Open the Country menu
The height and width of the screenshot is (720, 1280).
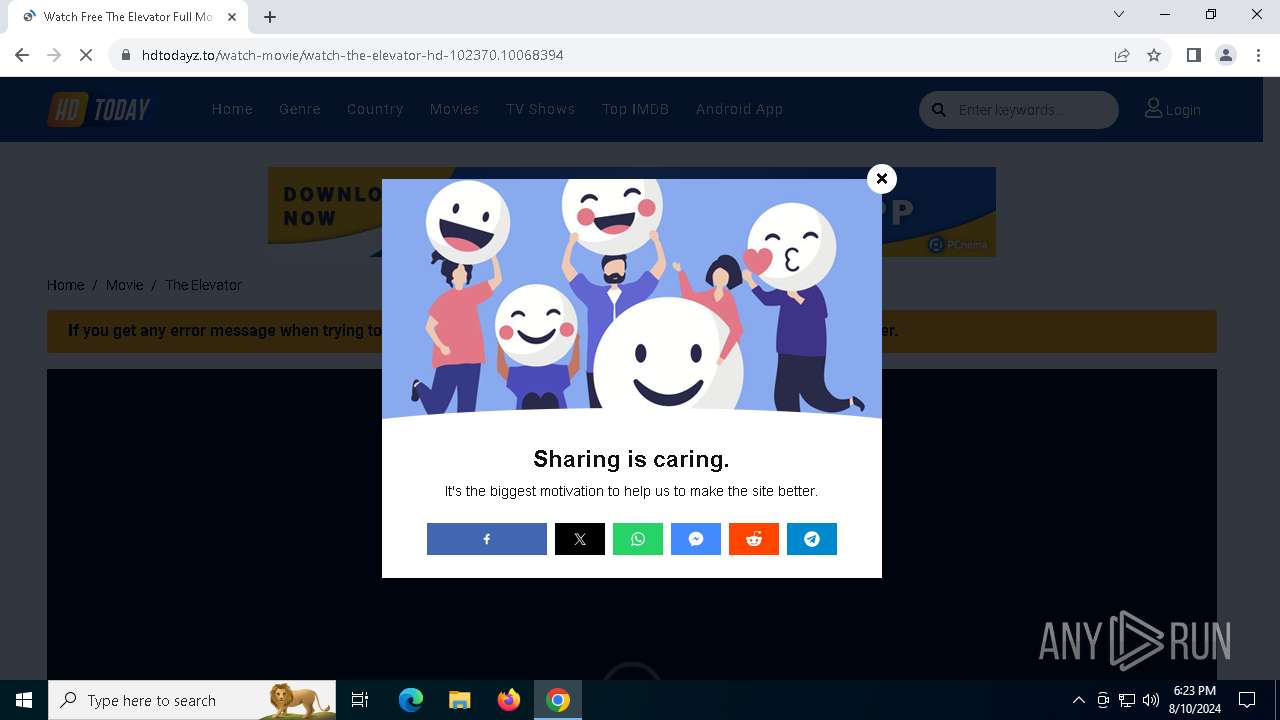pyautogui.click(x=375, y=109)
